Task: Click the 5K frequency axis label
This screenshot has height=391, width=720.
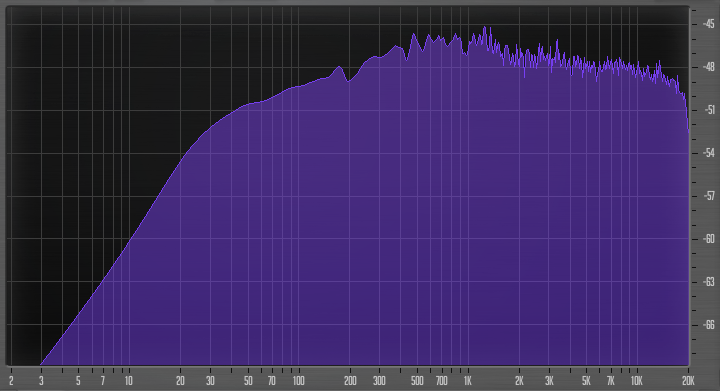Action: tap(586, 380)
